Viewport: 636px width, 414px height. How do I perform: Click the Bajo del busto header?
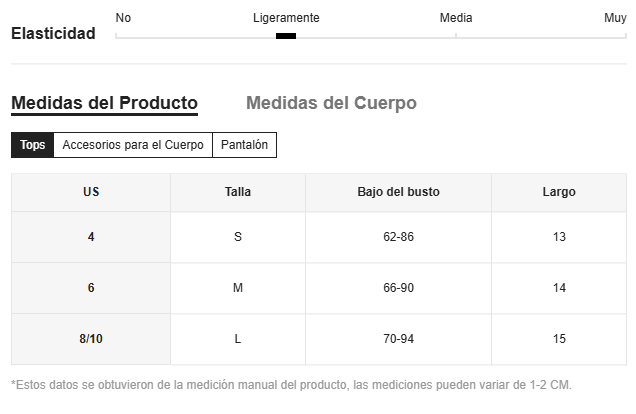pyautogui.click(x=398, y=192)
